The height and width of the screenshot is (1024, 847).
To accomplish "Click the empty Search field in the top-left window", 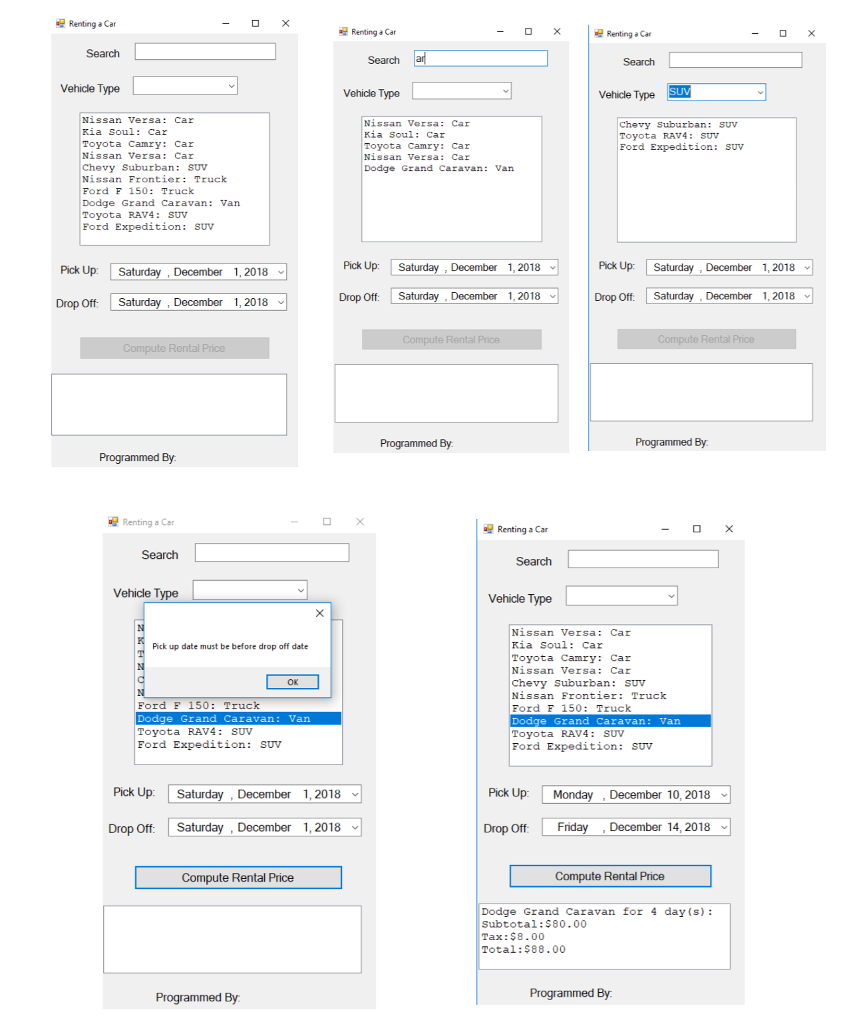I will (x=204, y=51).
